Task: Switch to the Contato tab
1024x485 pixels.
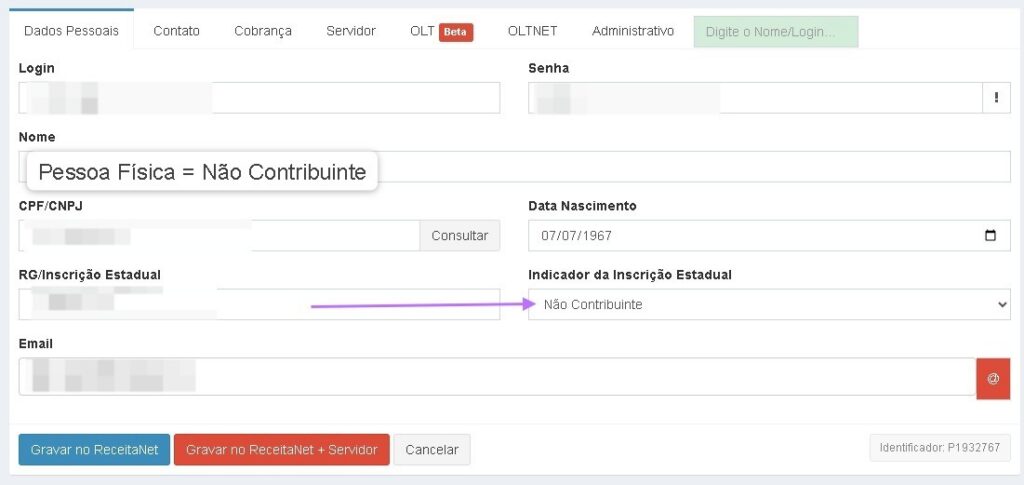Action: (176, 31)
